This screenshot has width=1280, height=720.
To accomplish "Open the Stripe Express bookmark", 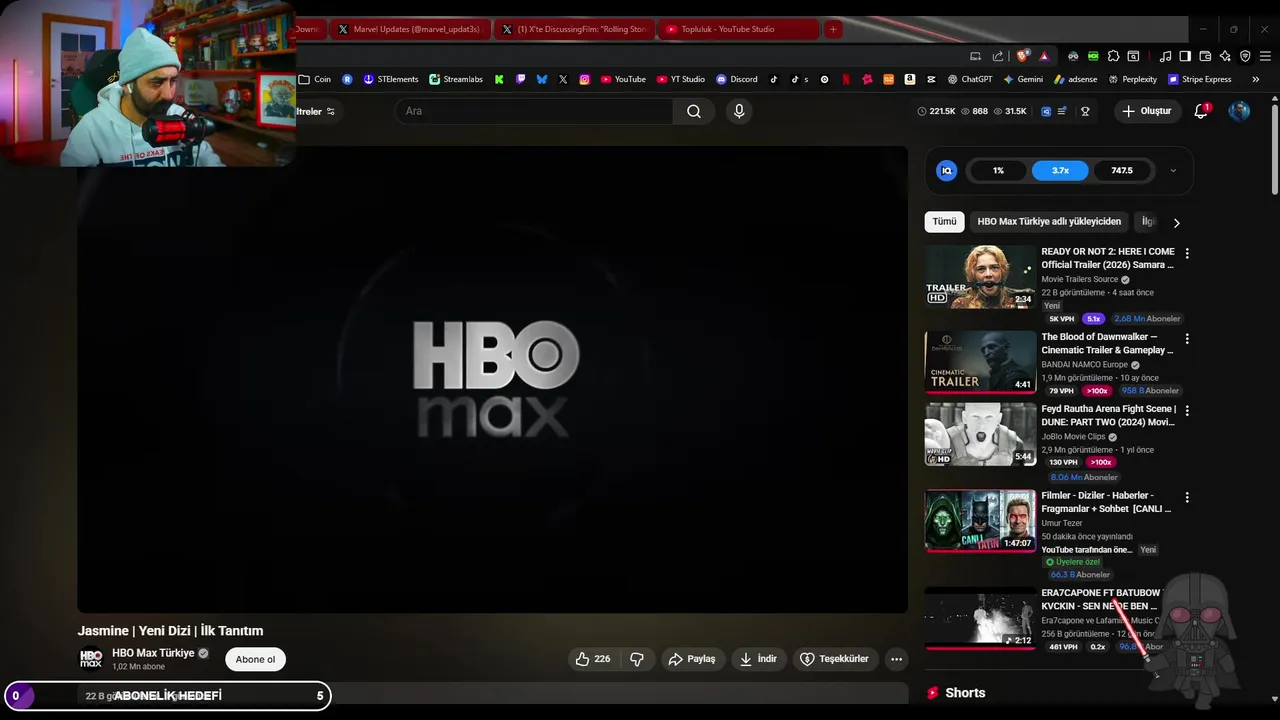I will pos(1199,79).
